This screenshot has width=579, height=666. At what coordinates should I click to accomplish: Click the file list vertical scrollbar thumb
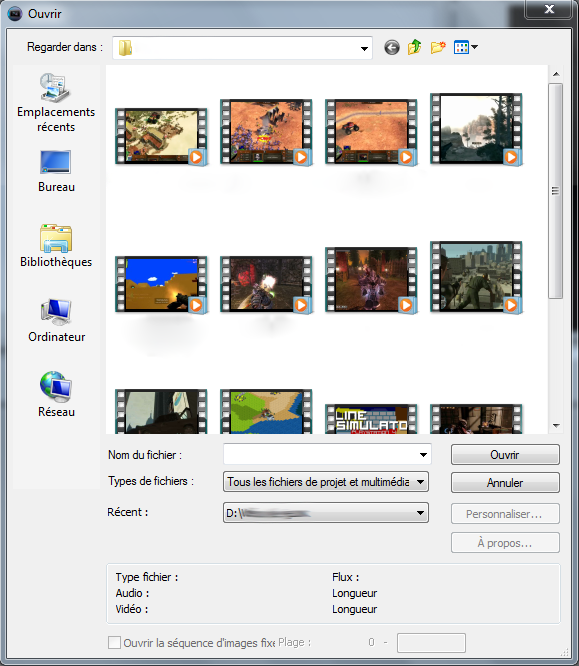click(556, 191)
